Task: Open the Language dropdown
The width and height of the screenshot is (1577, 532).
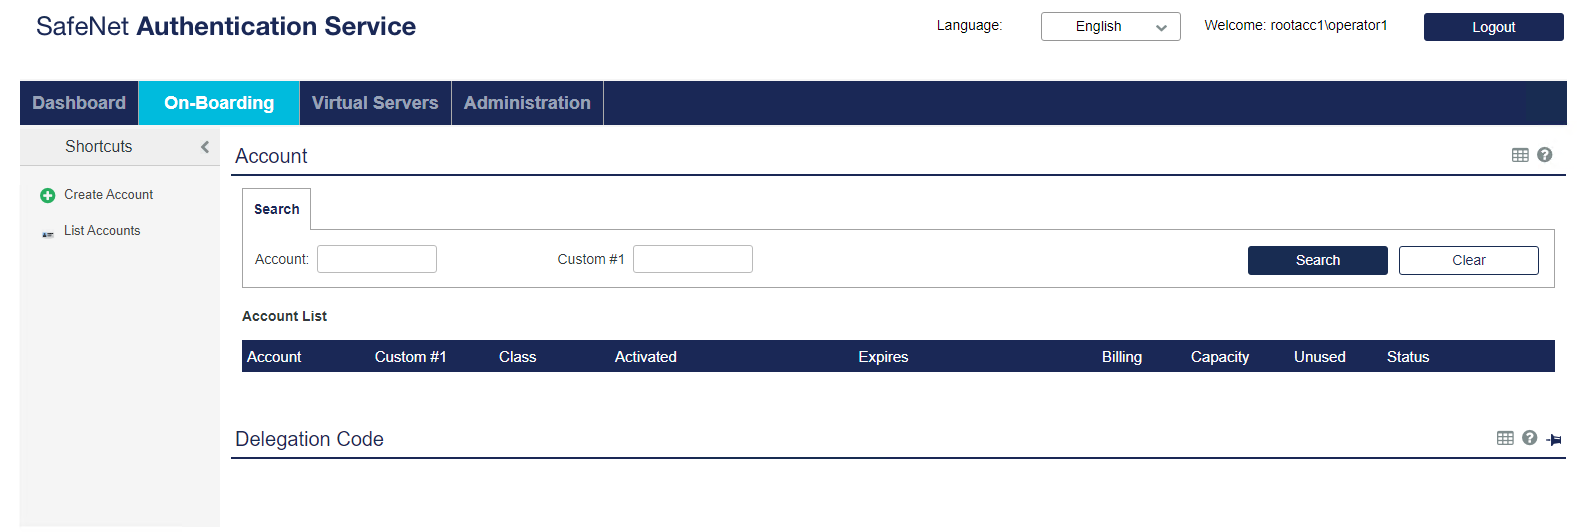Action: [x=1110, y=27]
